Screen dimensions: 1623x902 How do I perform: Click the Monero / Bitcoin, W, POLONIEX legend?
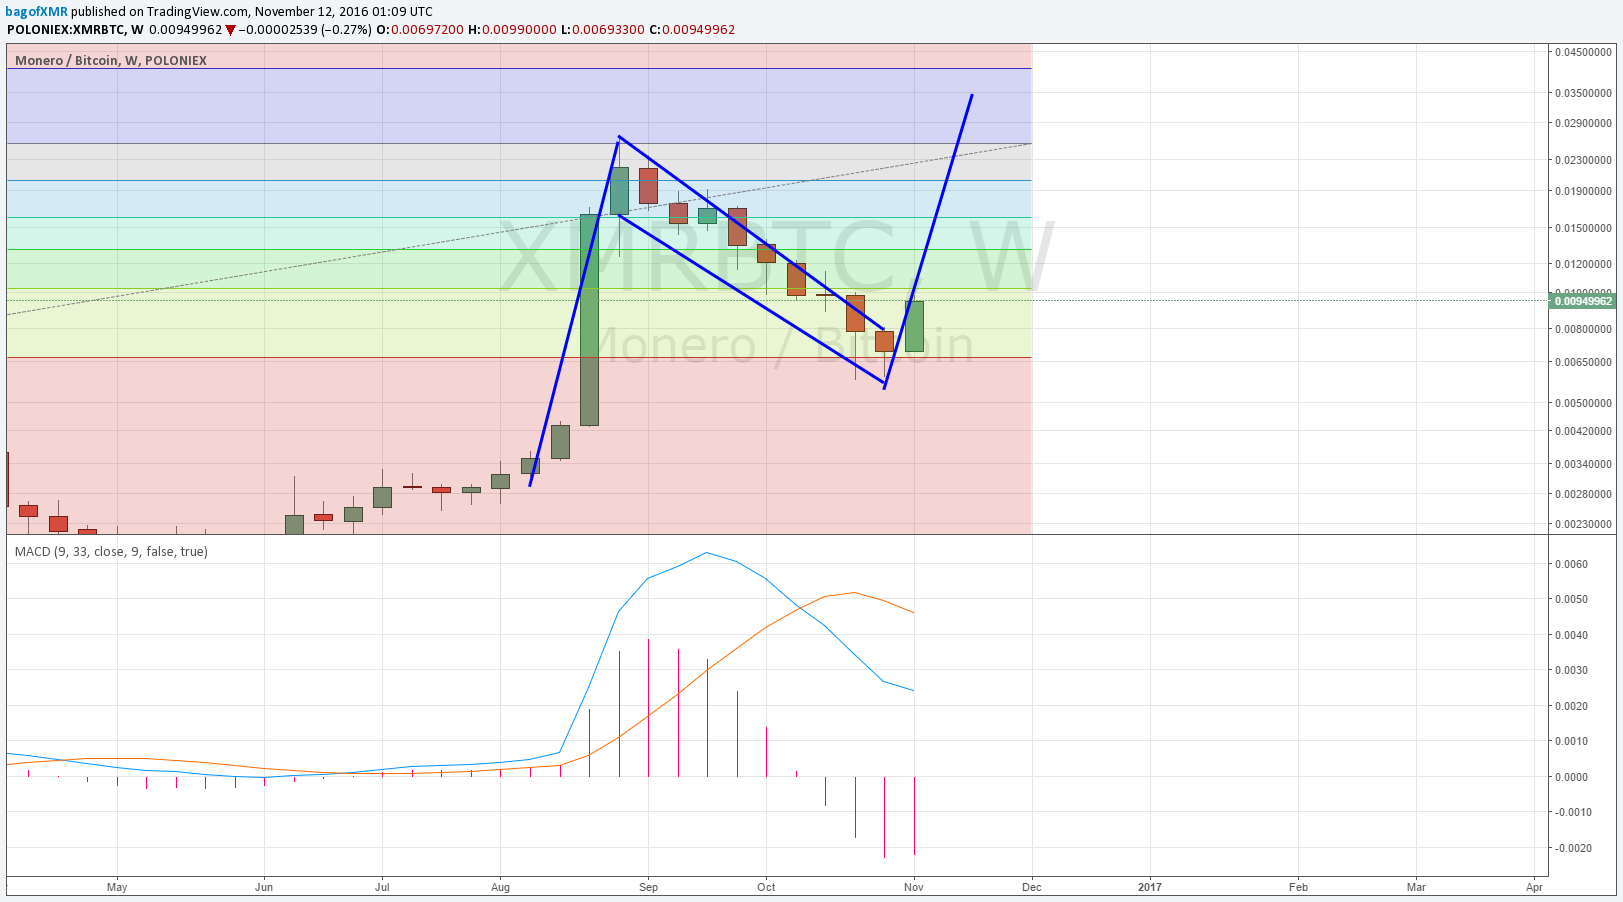pos(111,60)
